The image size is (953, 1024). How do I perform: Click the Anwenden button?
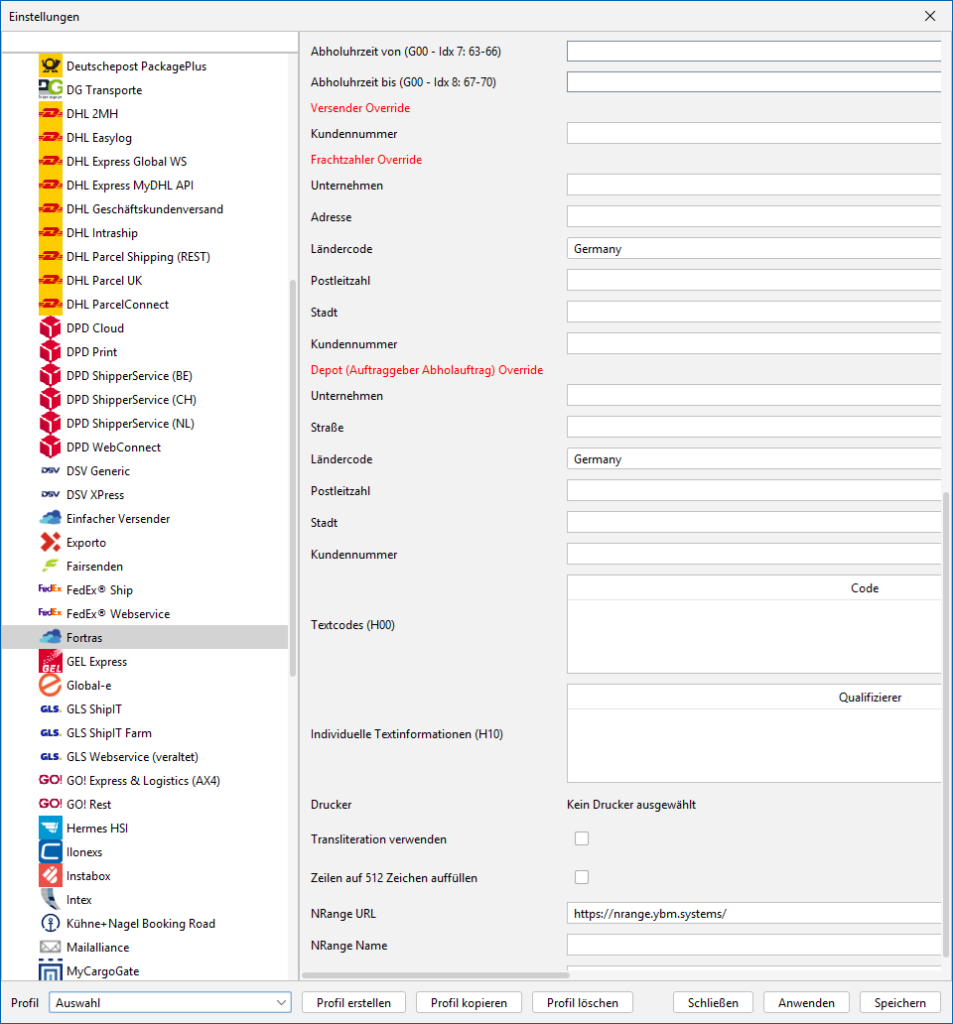[x=806, y=1002]
